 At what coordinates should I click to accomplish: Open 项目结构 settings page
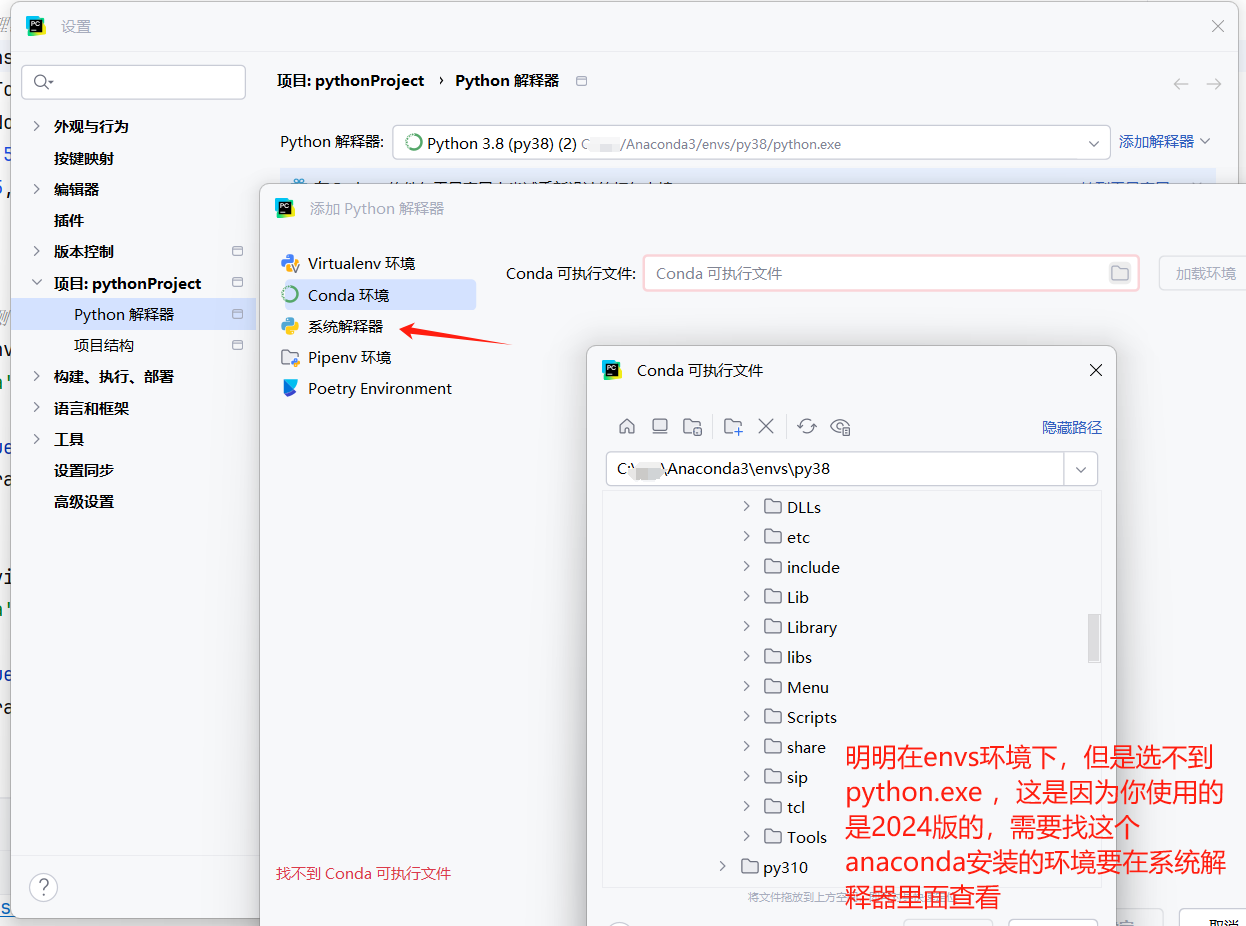point(104,345)
